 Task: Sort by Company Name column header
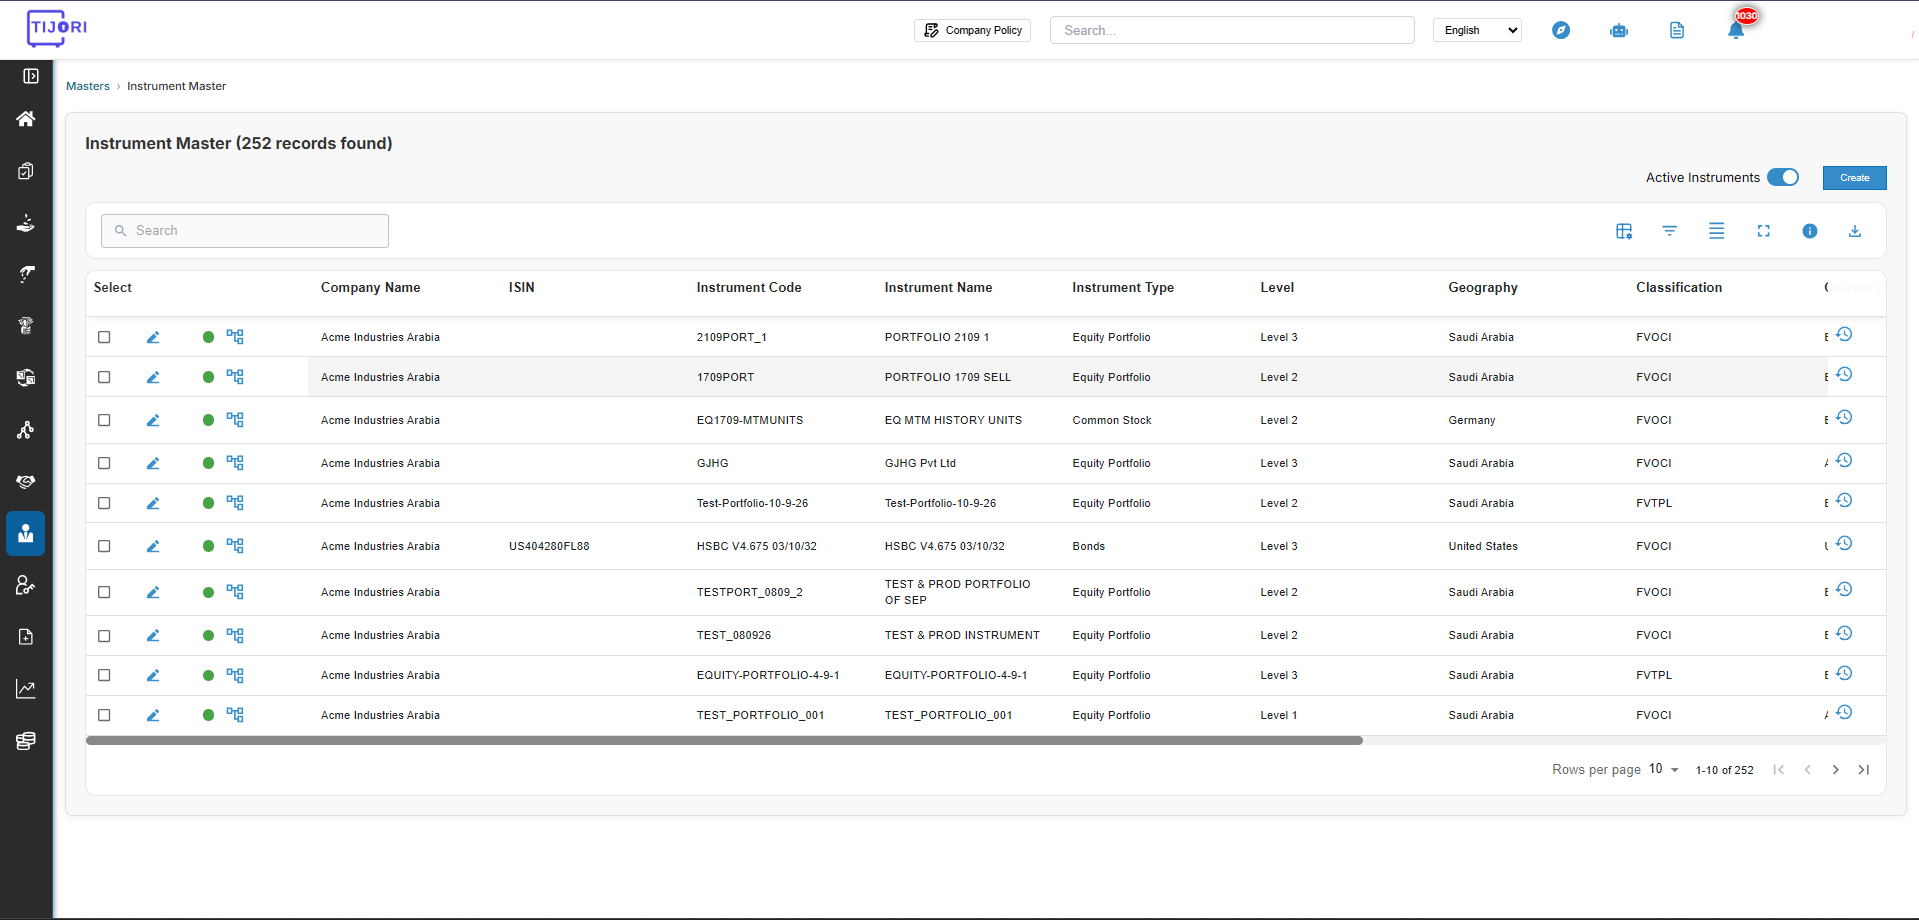[370, 288]
